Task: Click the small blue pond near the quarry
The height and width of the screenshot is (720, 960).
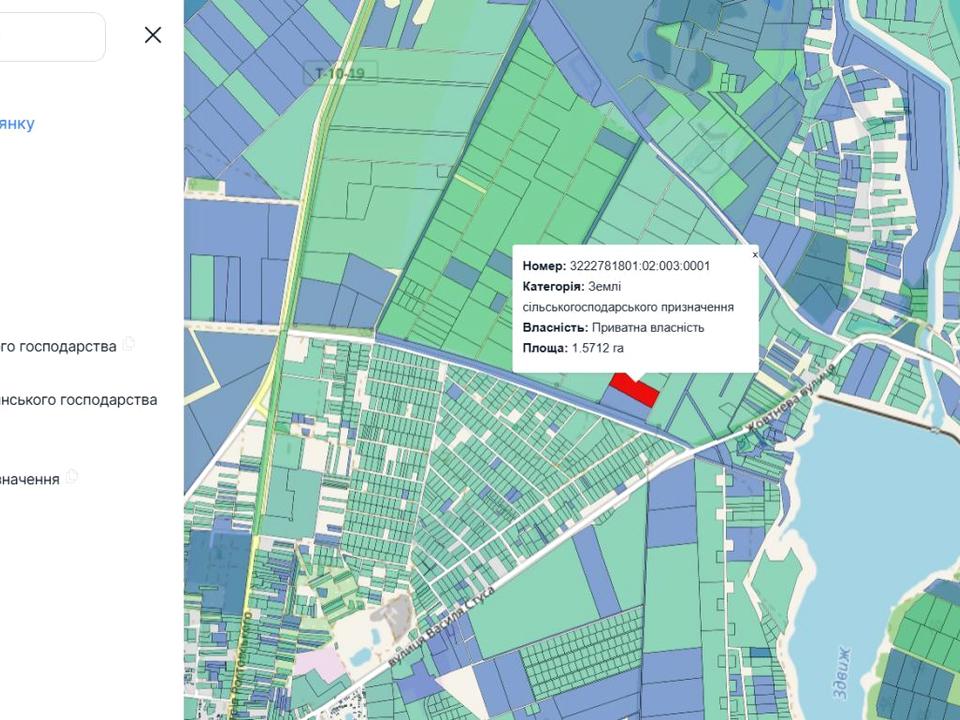Action: (359, 655)
